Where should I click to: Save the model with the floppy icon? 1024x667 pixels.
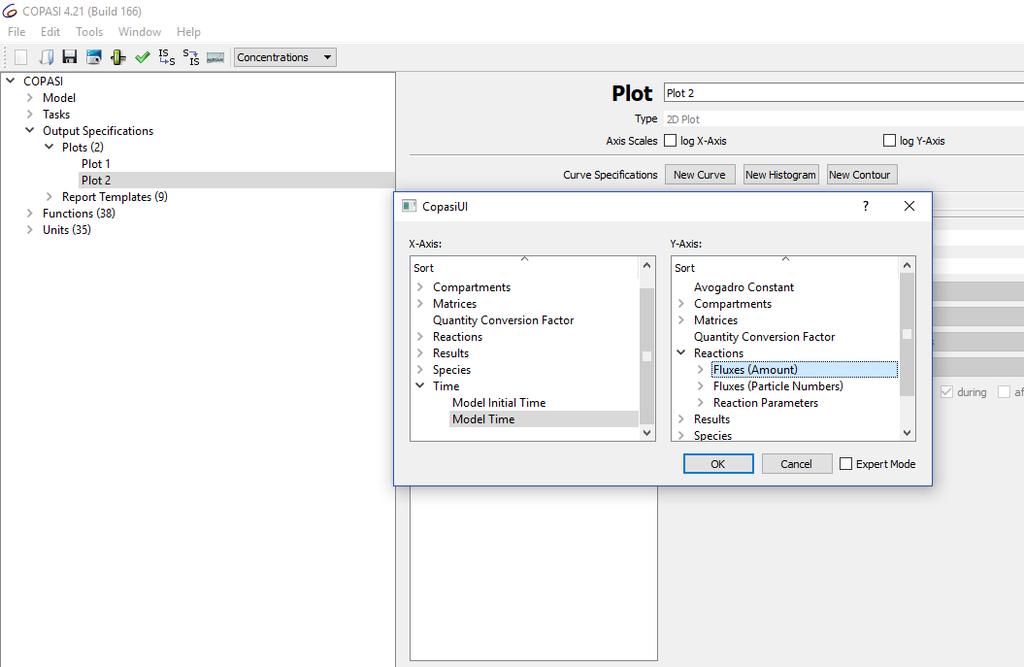pyautogui.click(x=70, y=57)
